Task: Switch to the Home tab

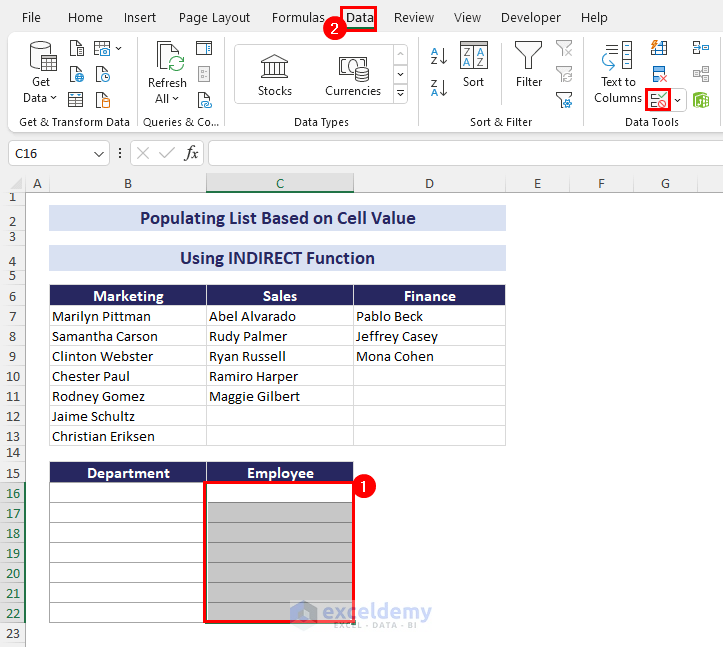Action: pyautogui.click(x=85, y=18)
